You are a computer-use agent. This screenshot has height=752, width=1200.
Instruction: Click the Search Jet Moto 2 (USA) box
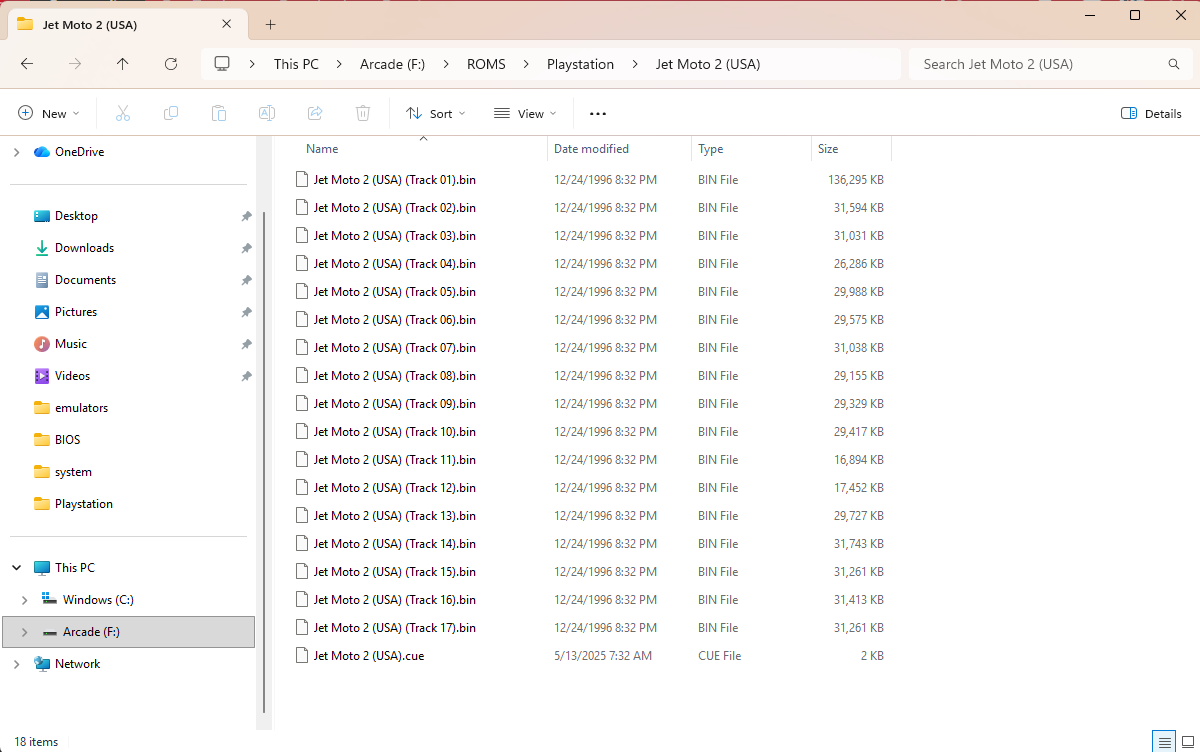pos(1040,64)
